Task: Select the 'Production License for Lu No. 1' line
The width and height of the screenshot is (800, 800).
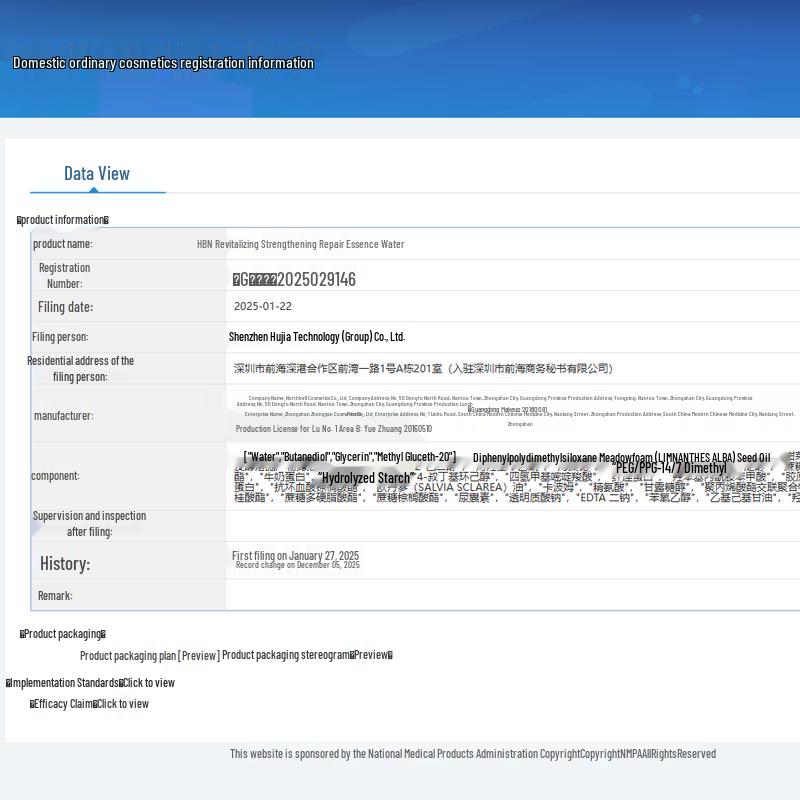Action: click(334, 429)
